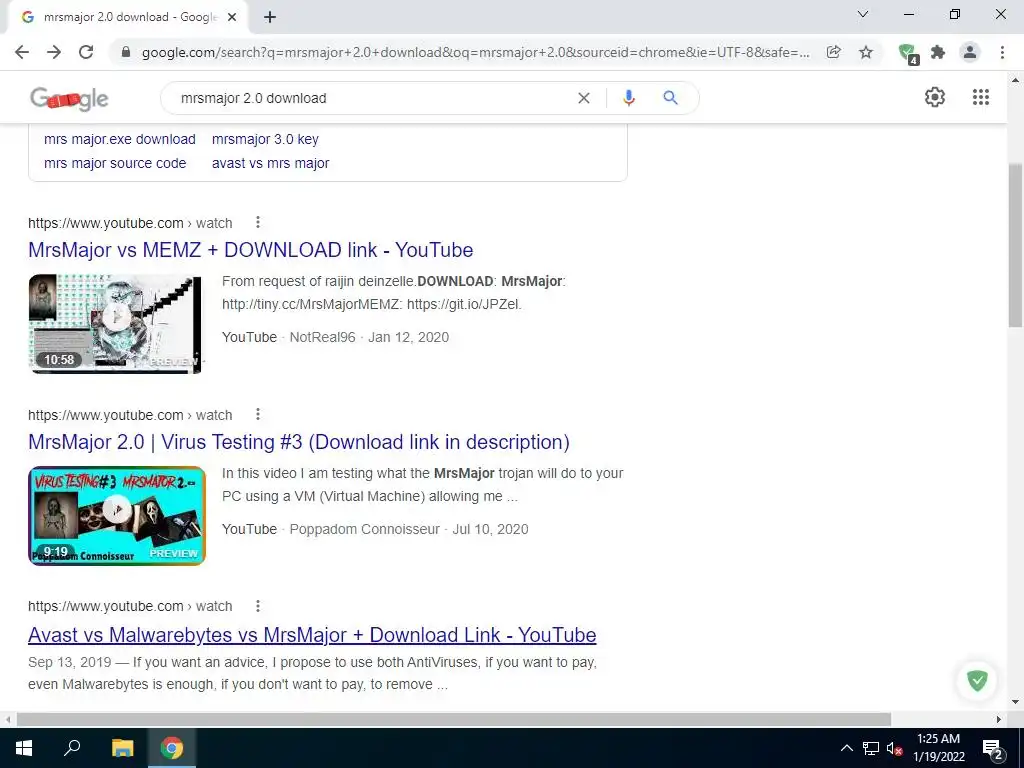Open the muted volume icon
The height and width of the screenshot is (768, 1024).
tap(895, 748)
